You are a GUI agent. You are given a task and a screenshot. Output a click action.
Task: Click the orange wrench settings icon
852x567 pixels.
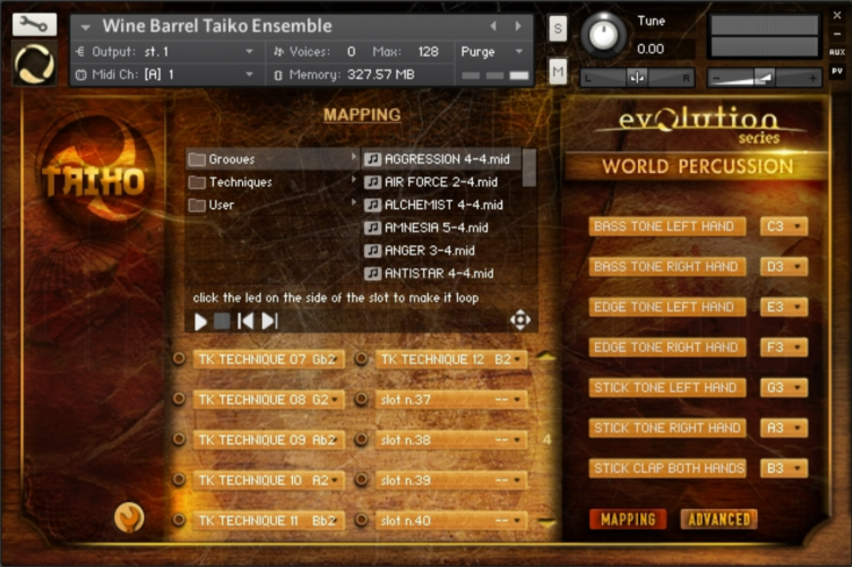[129, 517]
